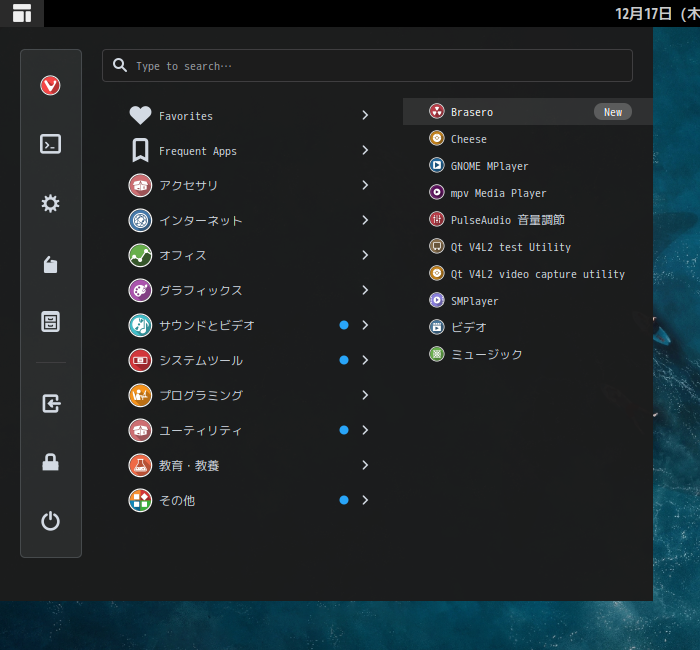
Task: Select 教育・教養 category label
Action: point(189,466)
